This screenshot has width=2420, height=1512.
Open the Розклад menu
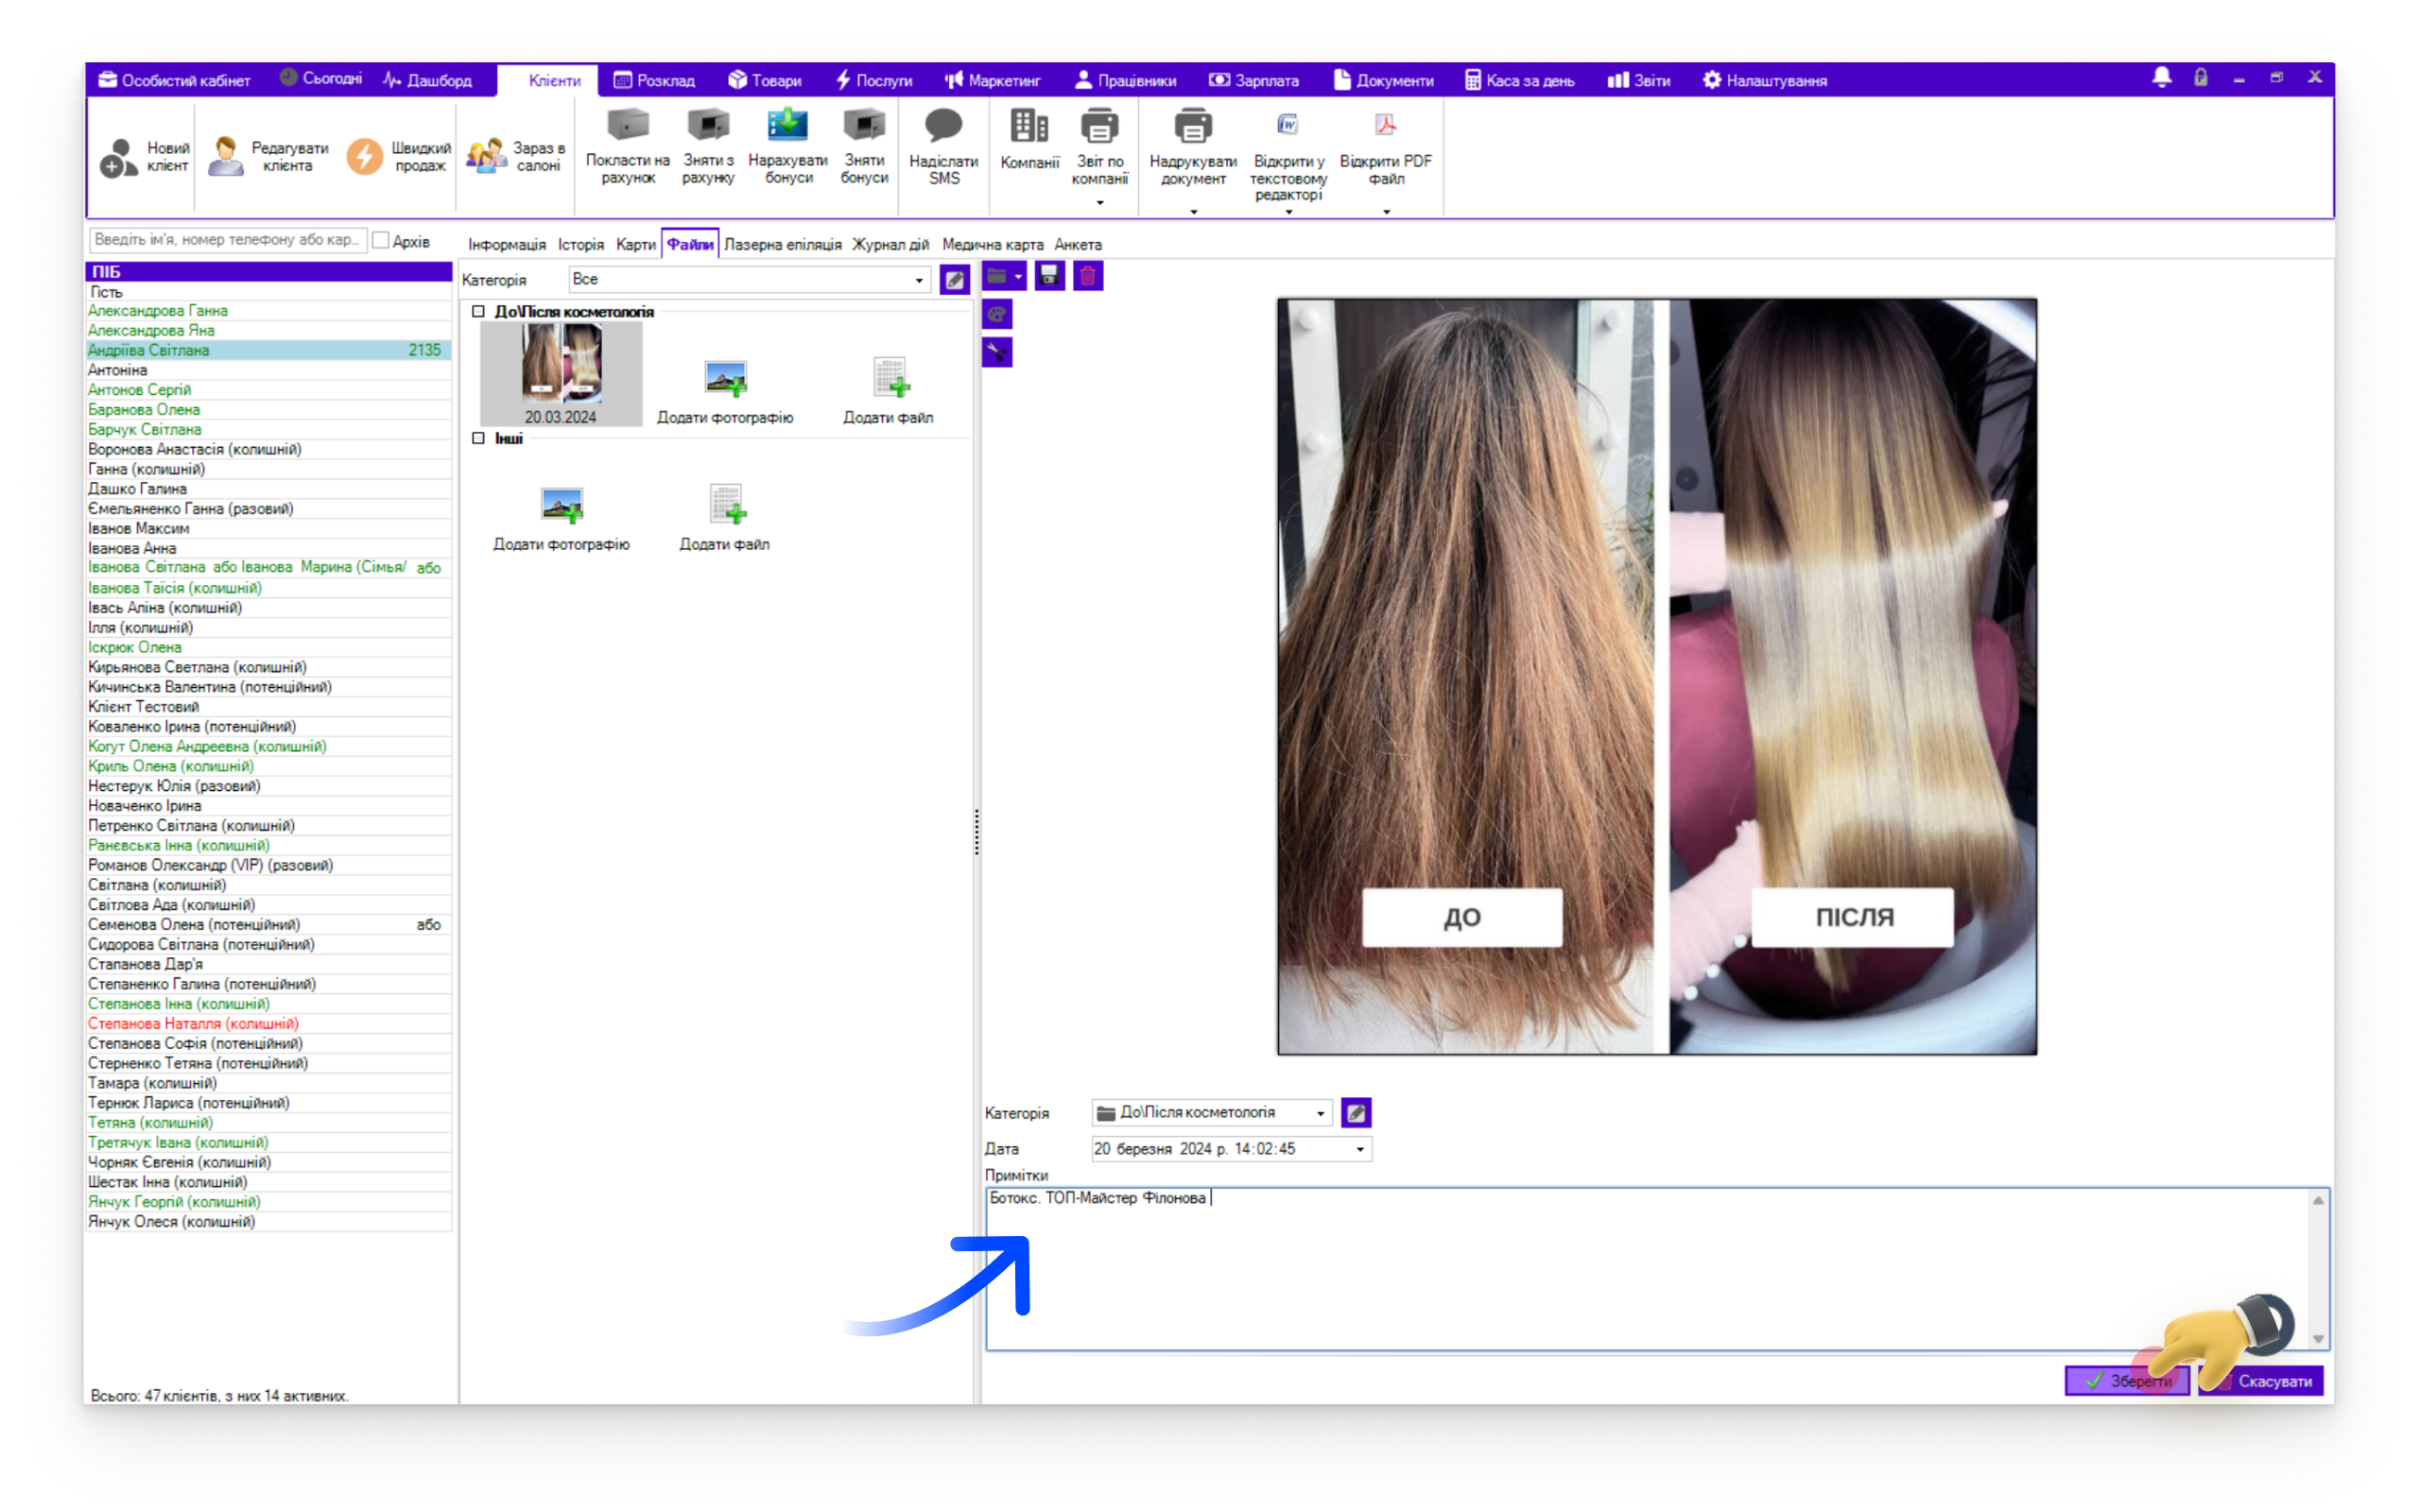point(655,80)
